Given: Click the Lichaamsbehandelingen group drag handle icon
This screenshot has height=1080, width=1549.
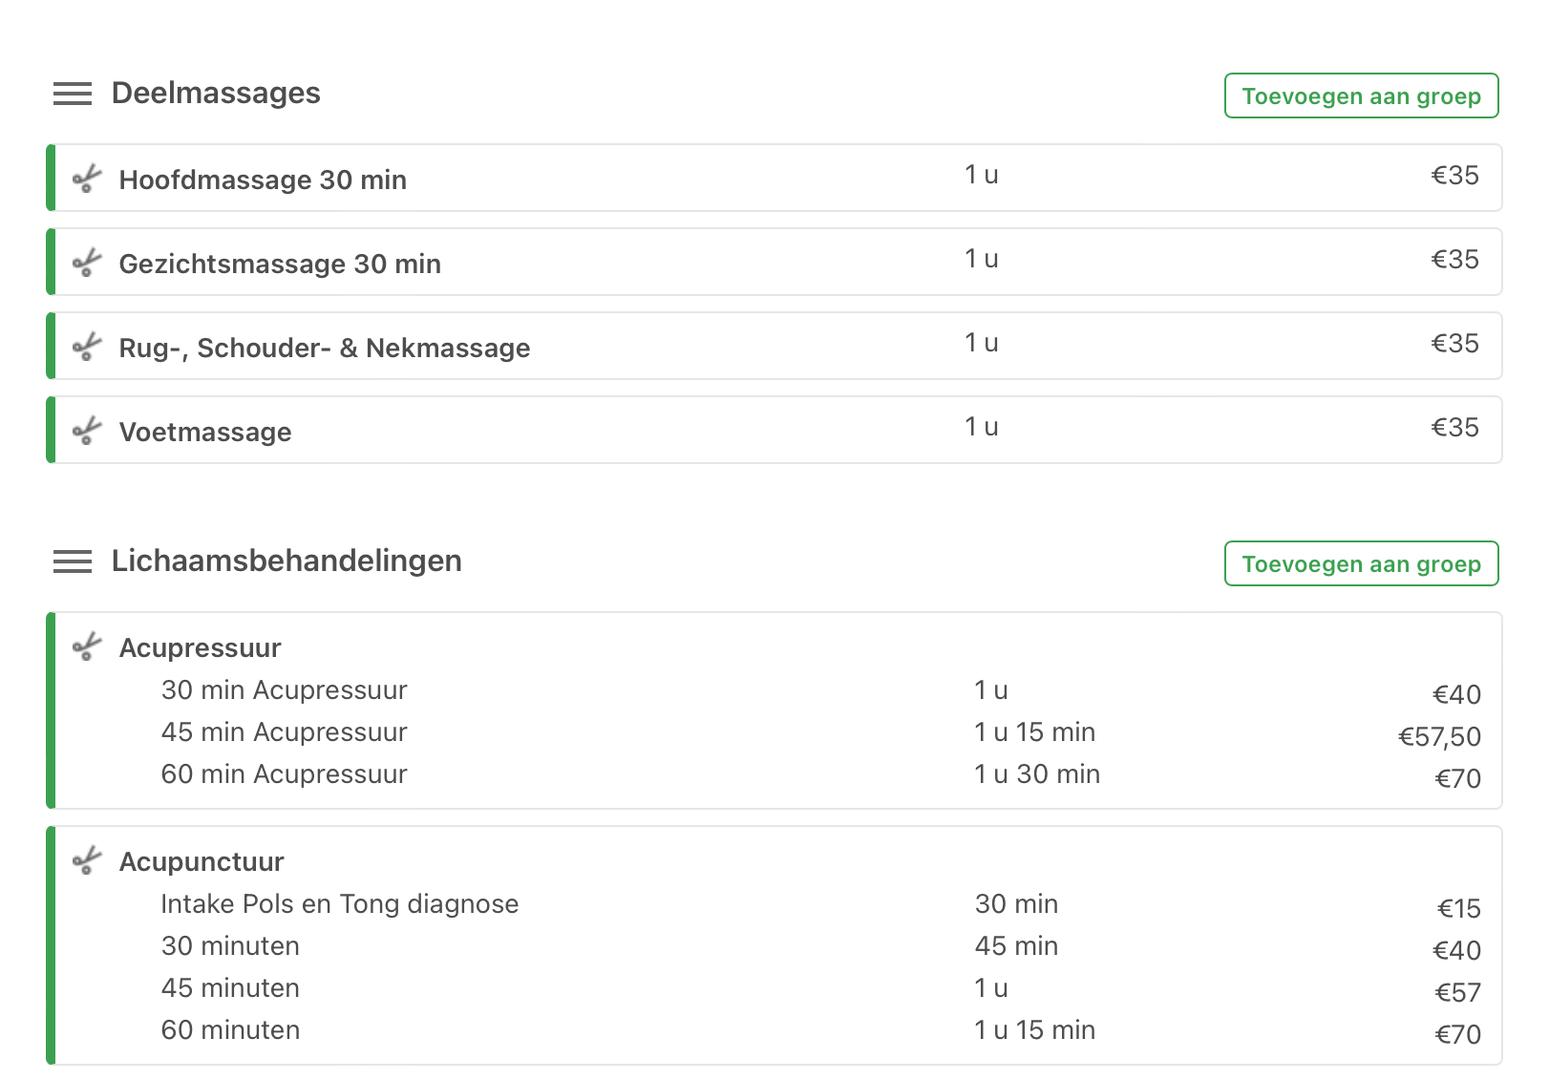Looking at the screenshot, I should coord(72,562).
